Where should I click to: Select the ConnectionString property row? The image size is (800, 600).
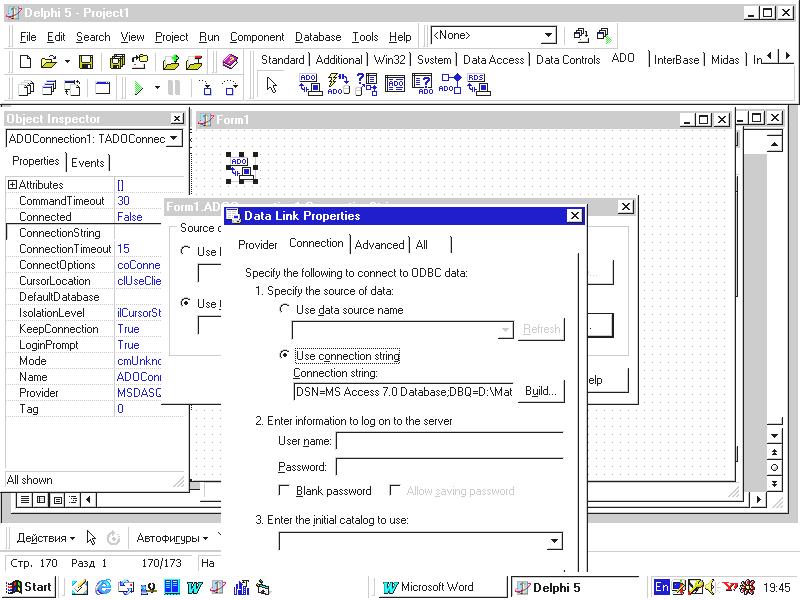pos(84,233)
